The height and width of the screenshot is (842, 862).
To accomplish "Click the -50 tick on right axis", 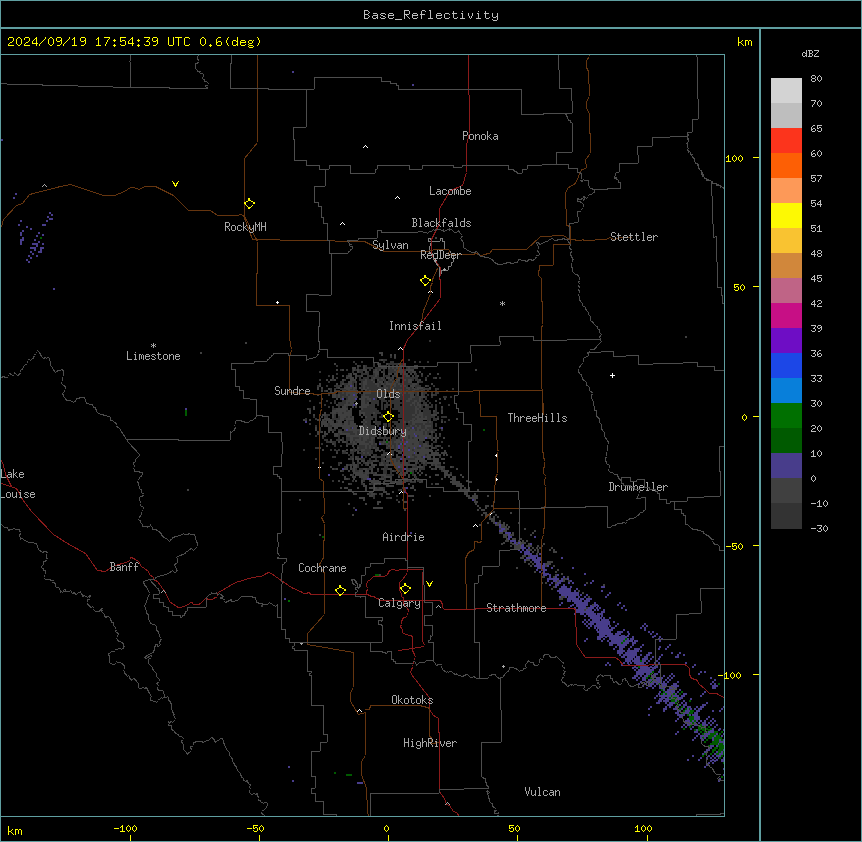I will pos(734,546).
